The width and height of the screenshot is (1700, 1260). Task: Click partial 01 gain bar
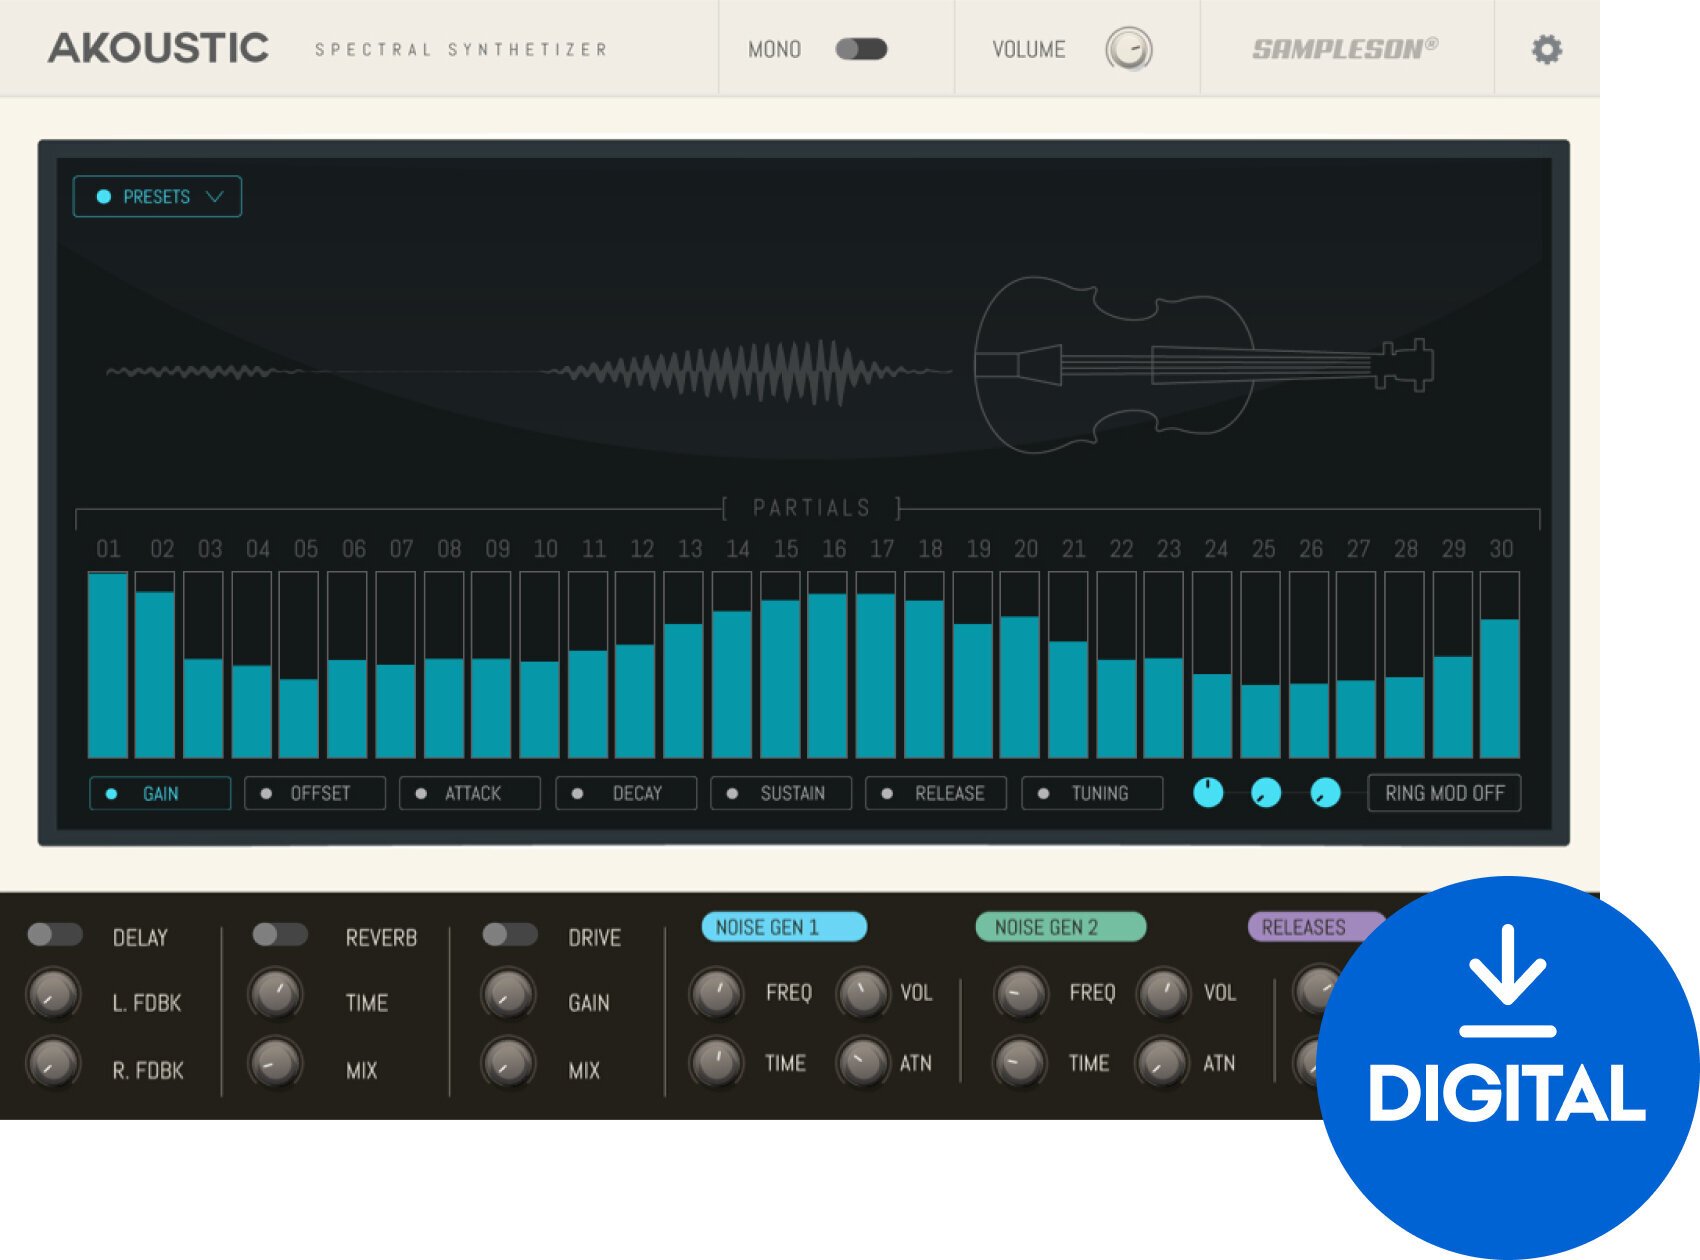point(108,665)
